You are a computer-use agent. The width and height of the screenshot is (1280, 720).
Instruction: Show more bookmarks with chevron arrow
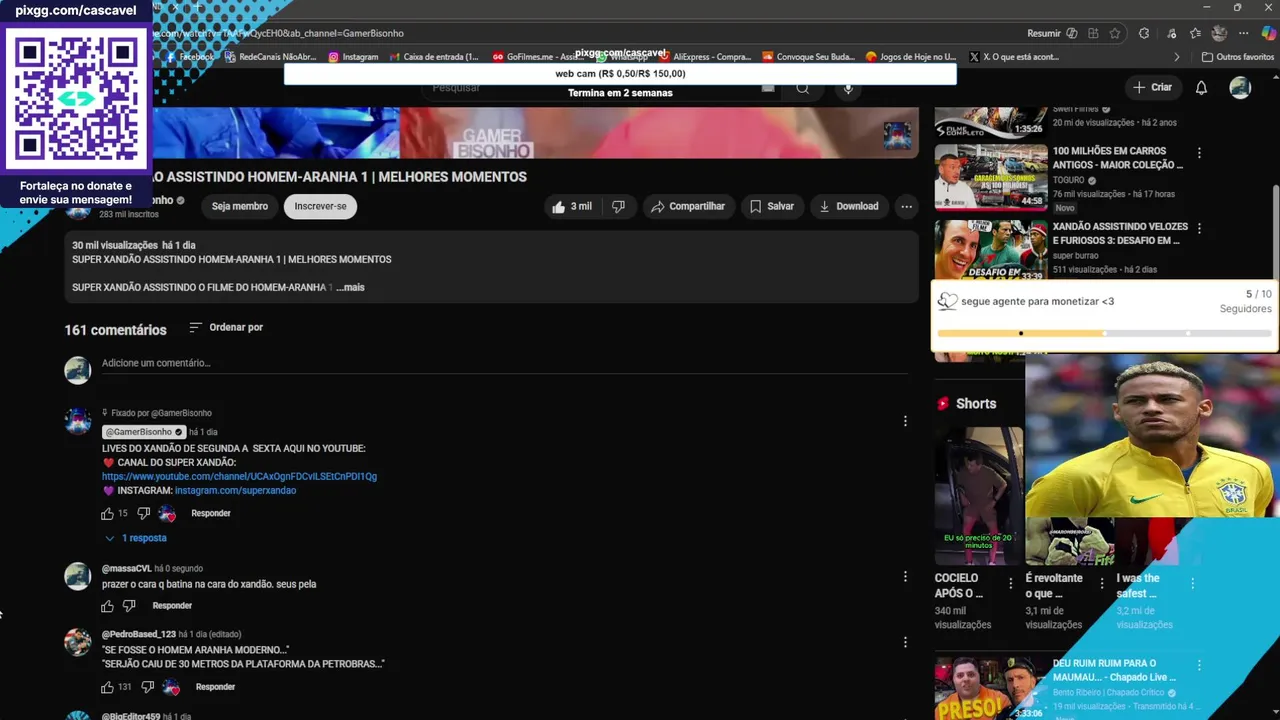1177,57
